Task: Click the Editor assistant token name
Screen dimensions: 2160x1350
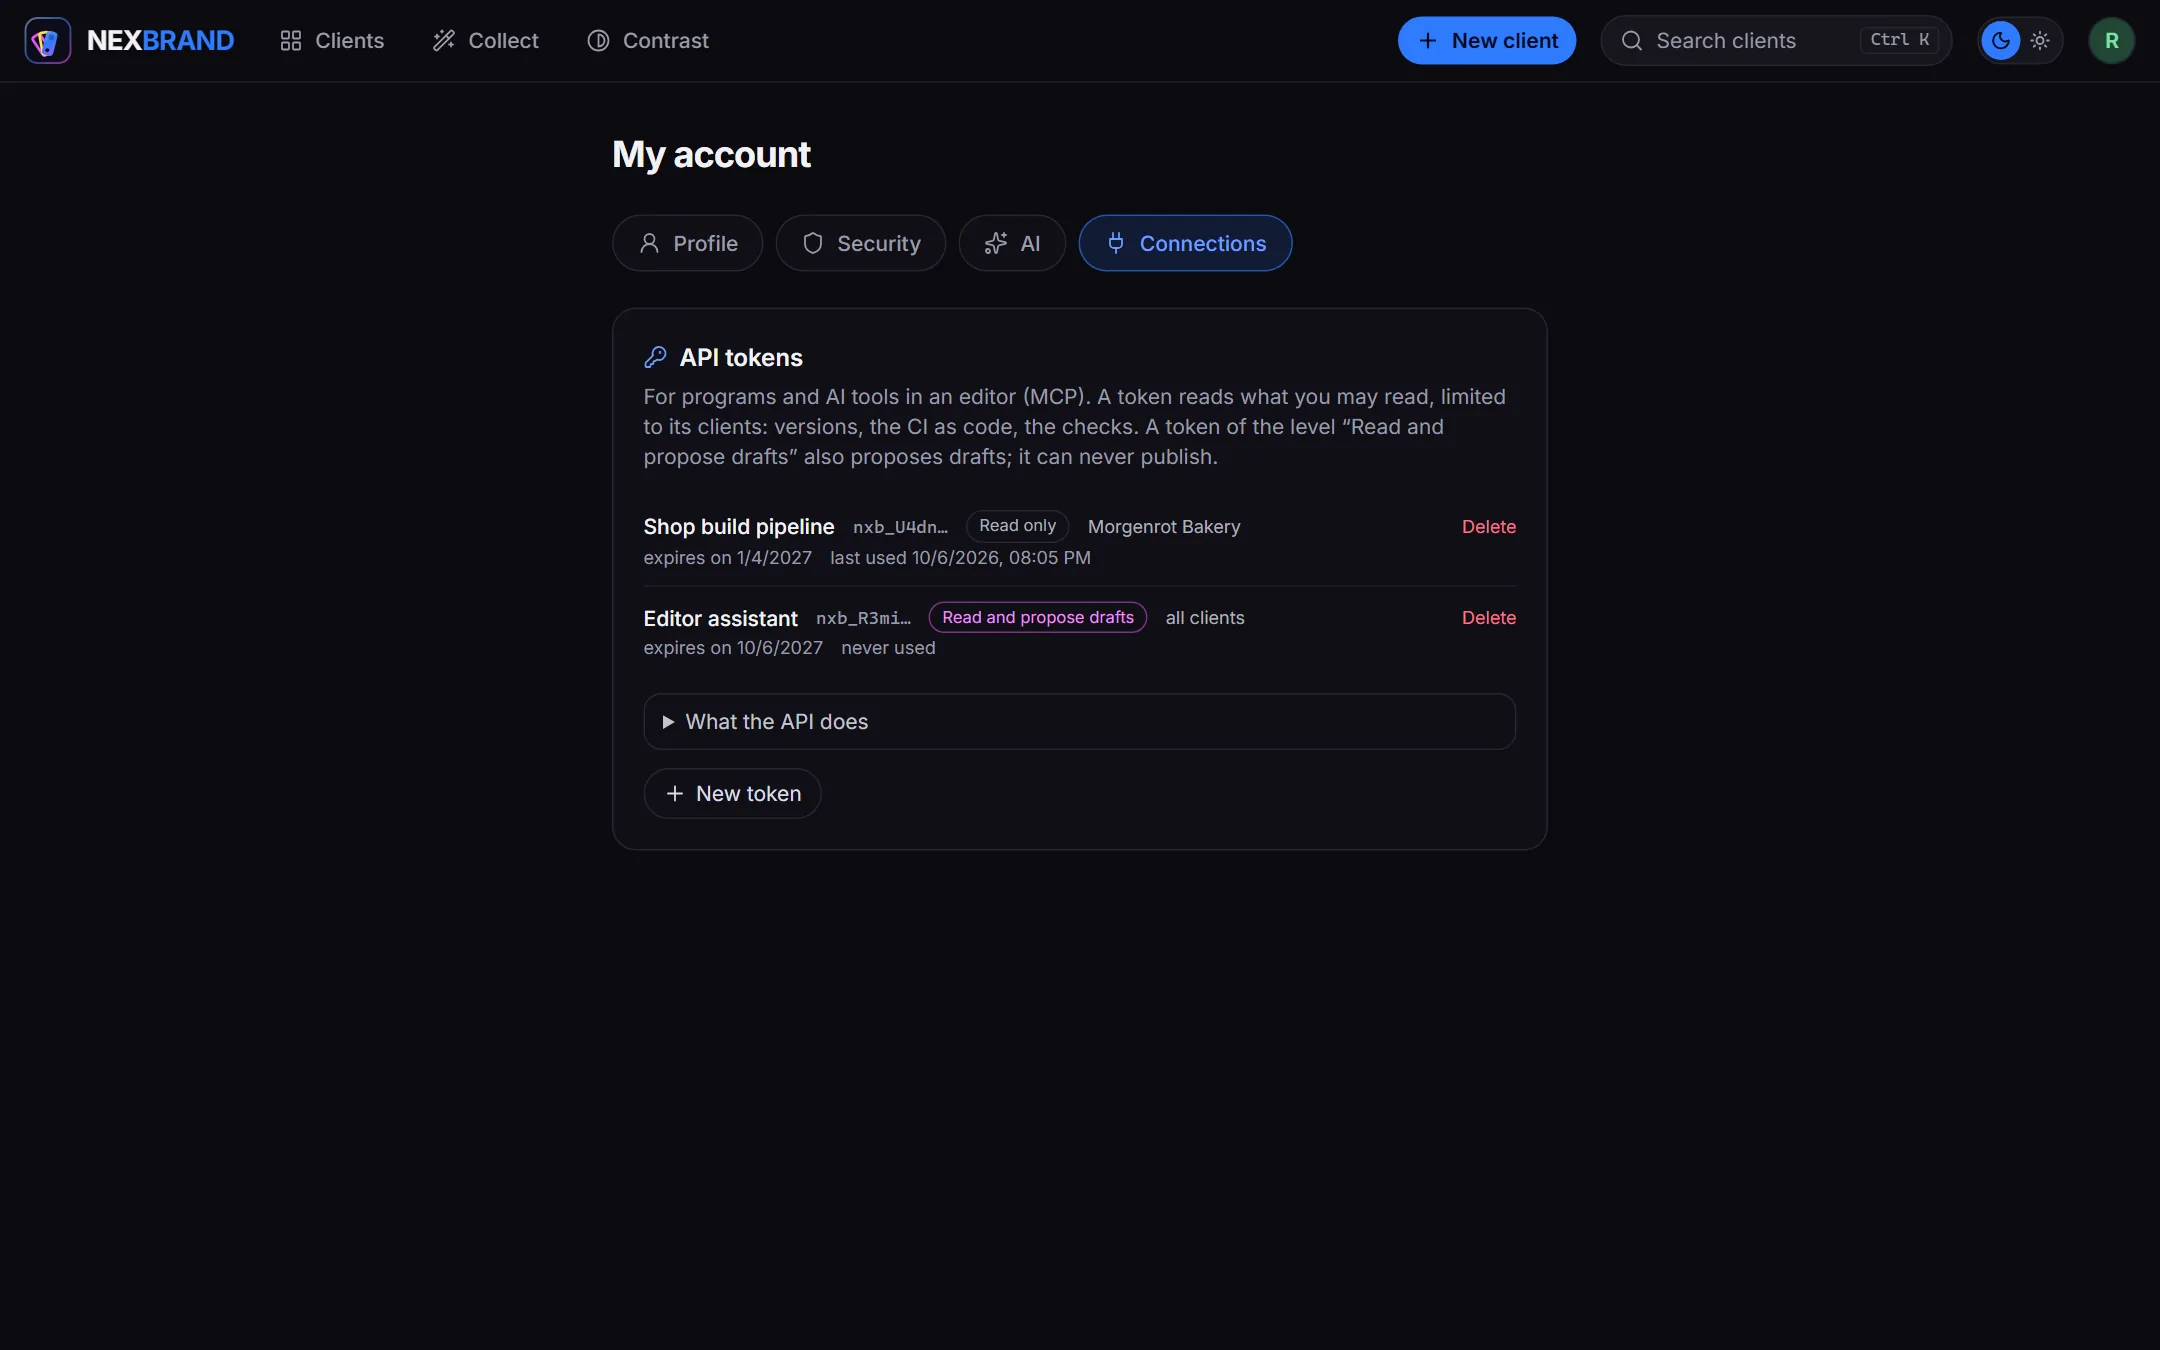Action: coord(721,619)
